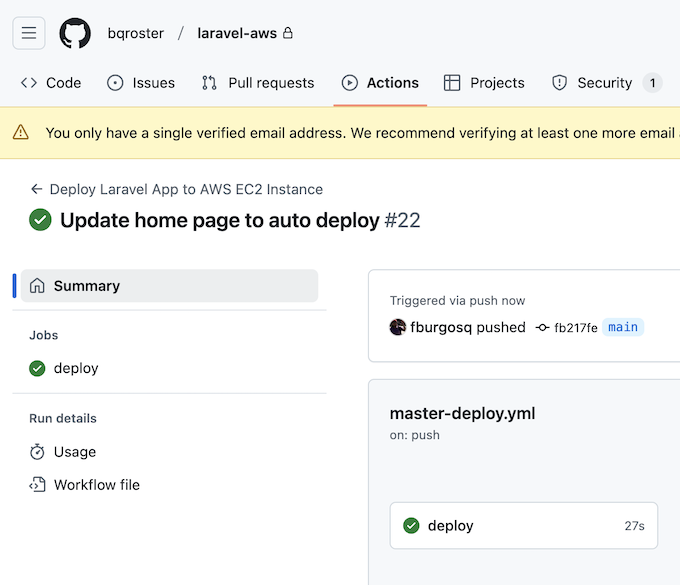Switch to the Code tab
The height and width of the screenshot is (585, 680).
[51, 83]
